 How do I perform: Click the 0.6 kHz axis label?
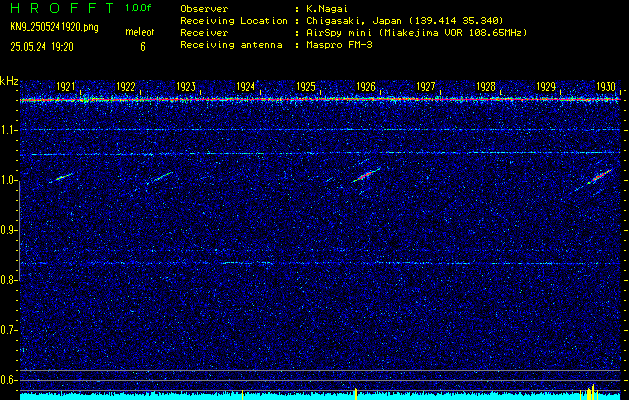(9, 380)
